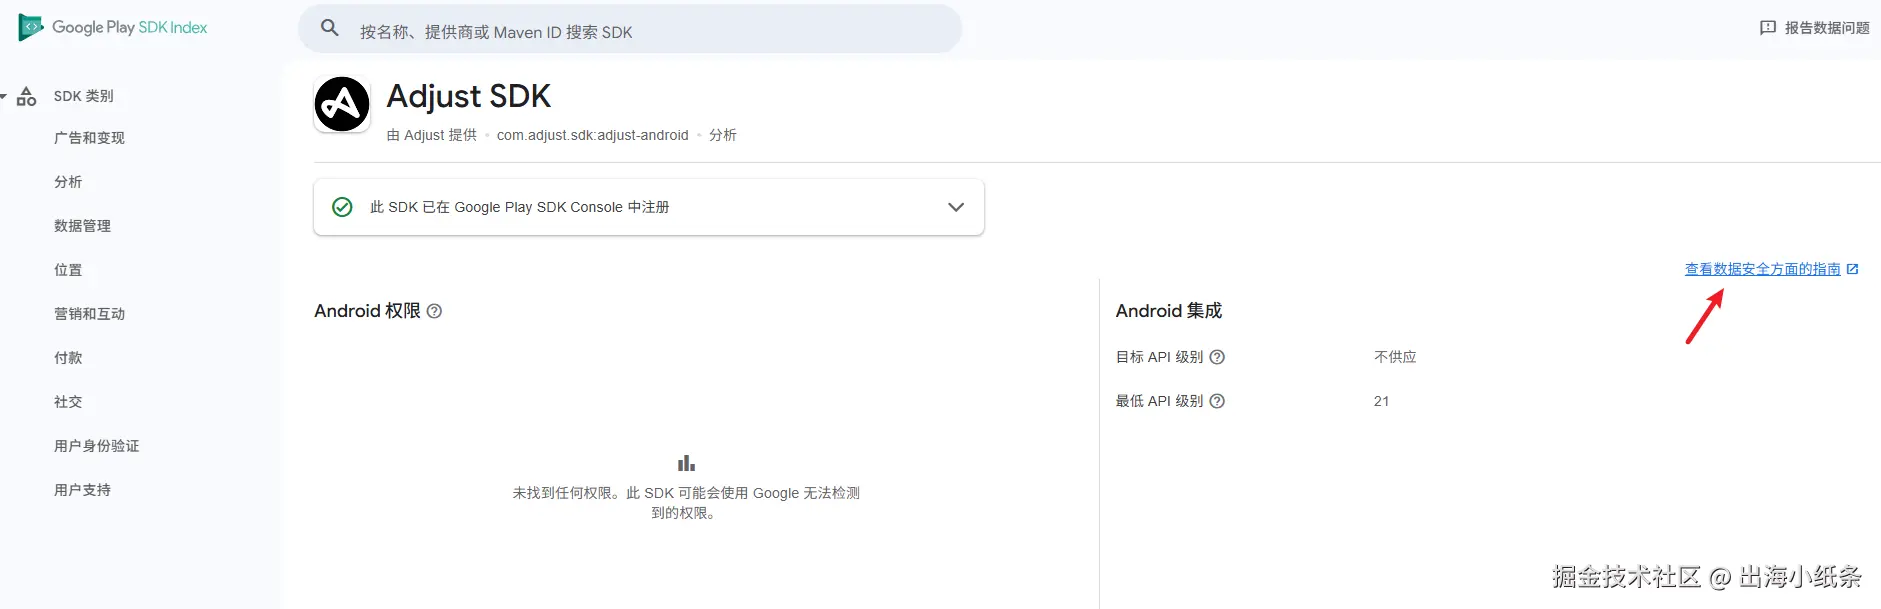Click external link icon beside data safety guide
Viewport: 1881px width, 609px height.
[1852, 269]
